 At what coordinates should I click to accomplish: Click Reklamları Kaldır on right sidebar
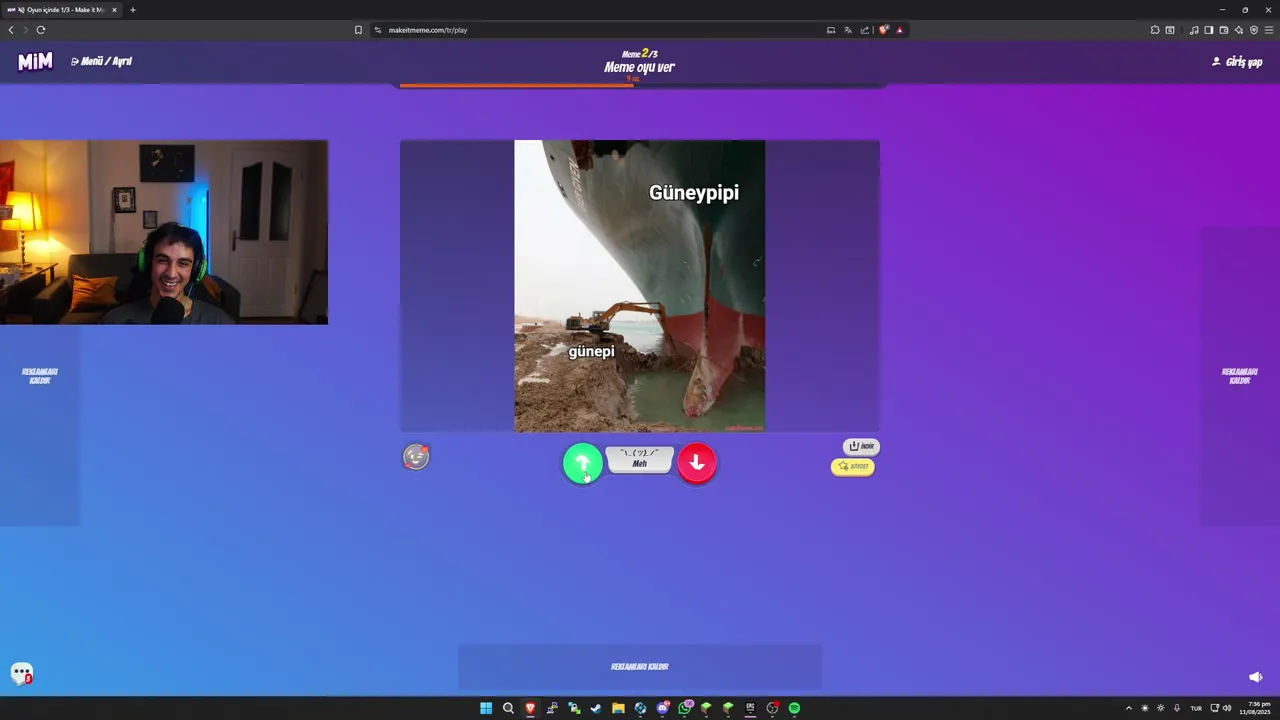[1240, 376]
